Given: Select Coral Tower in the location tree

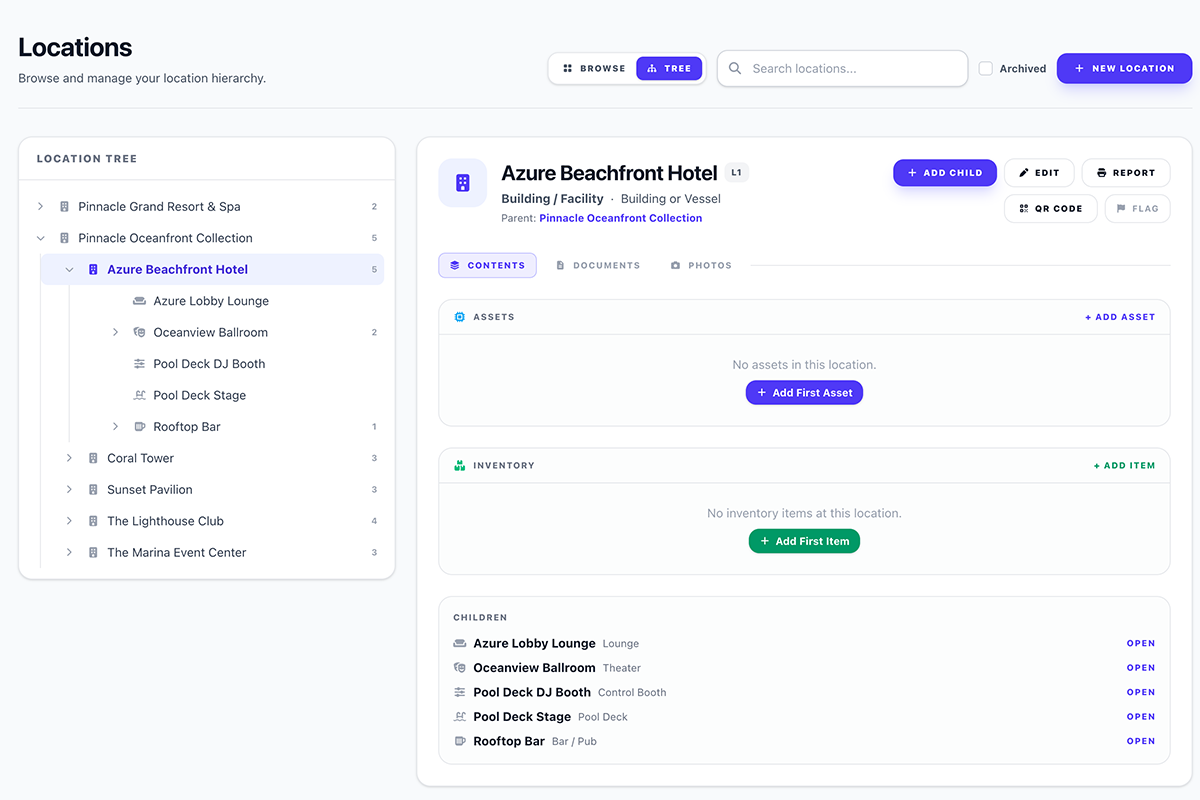Looking at the screenshot, I should coord(140,458).
